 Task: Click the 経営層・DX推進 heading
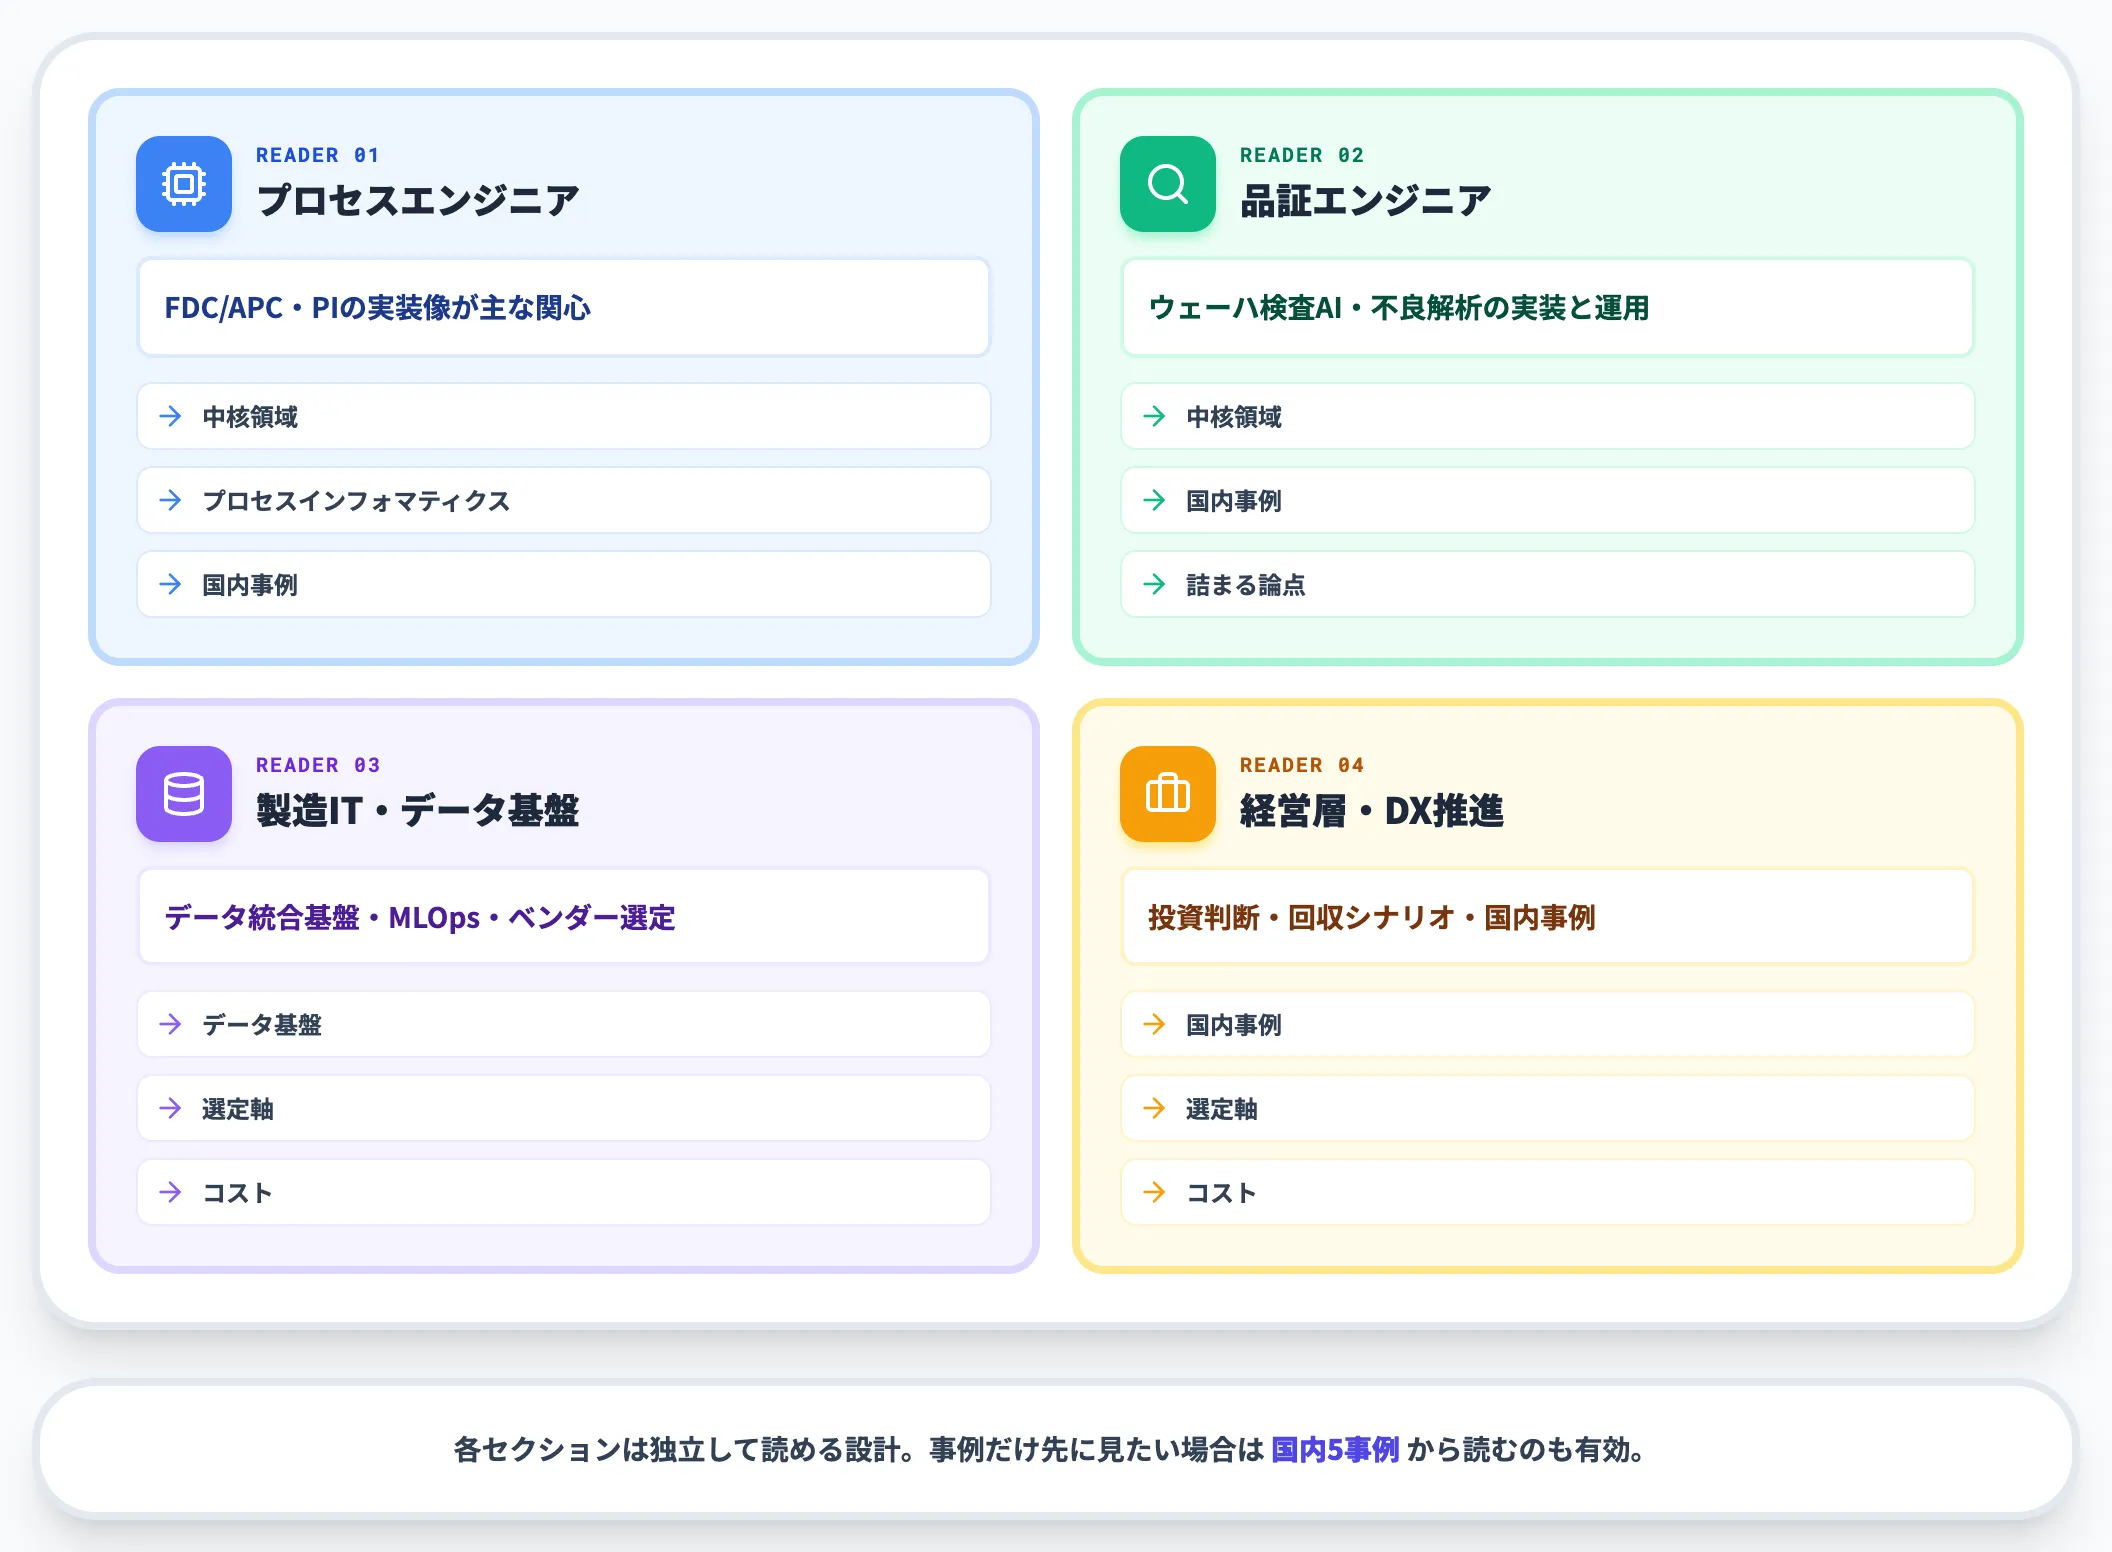pos(1372,810)
